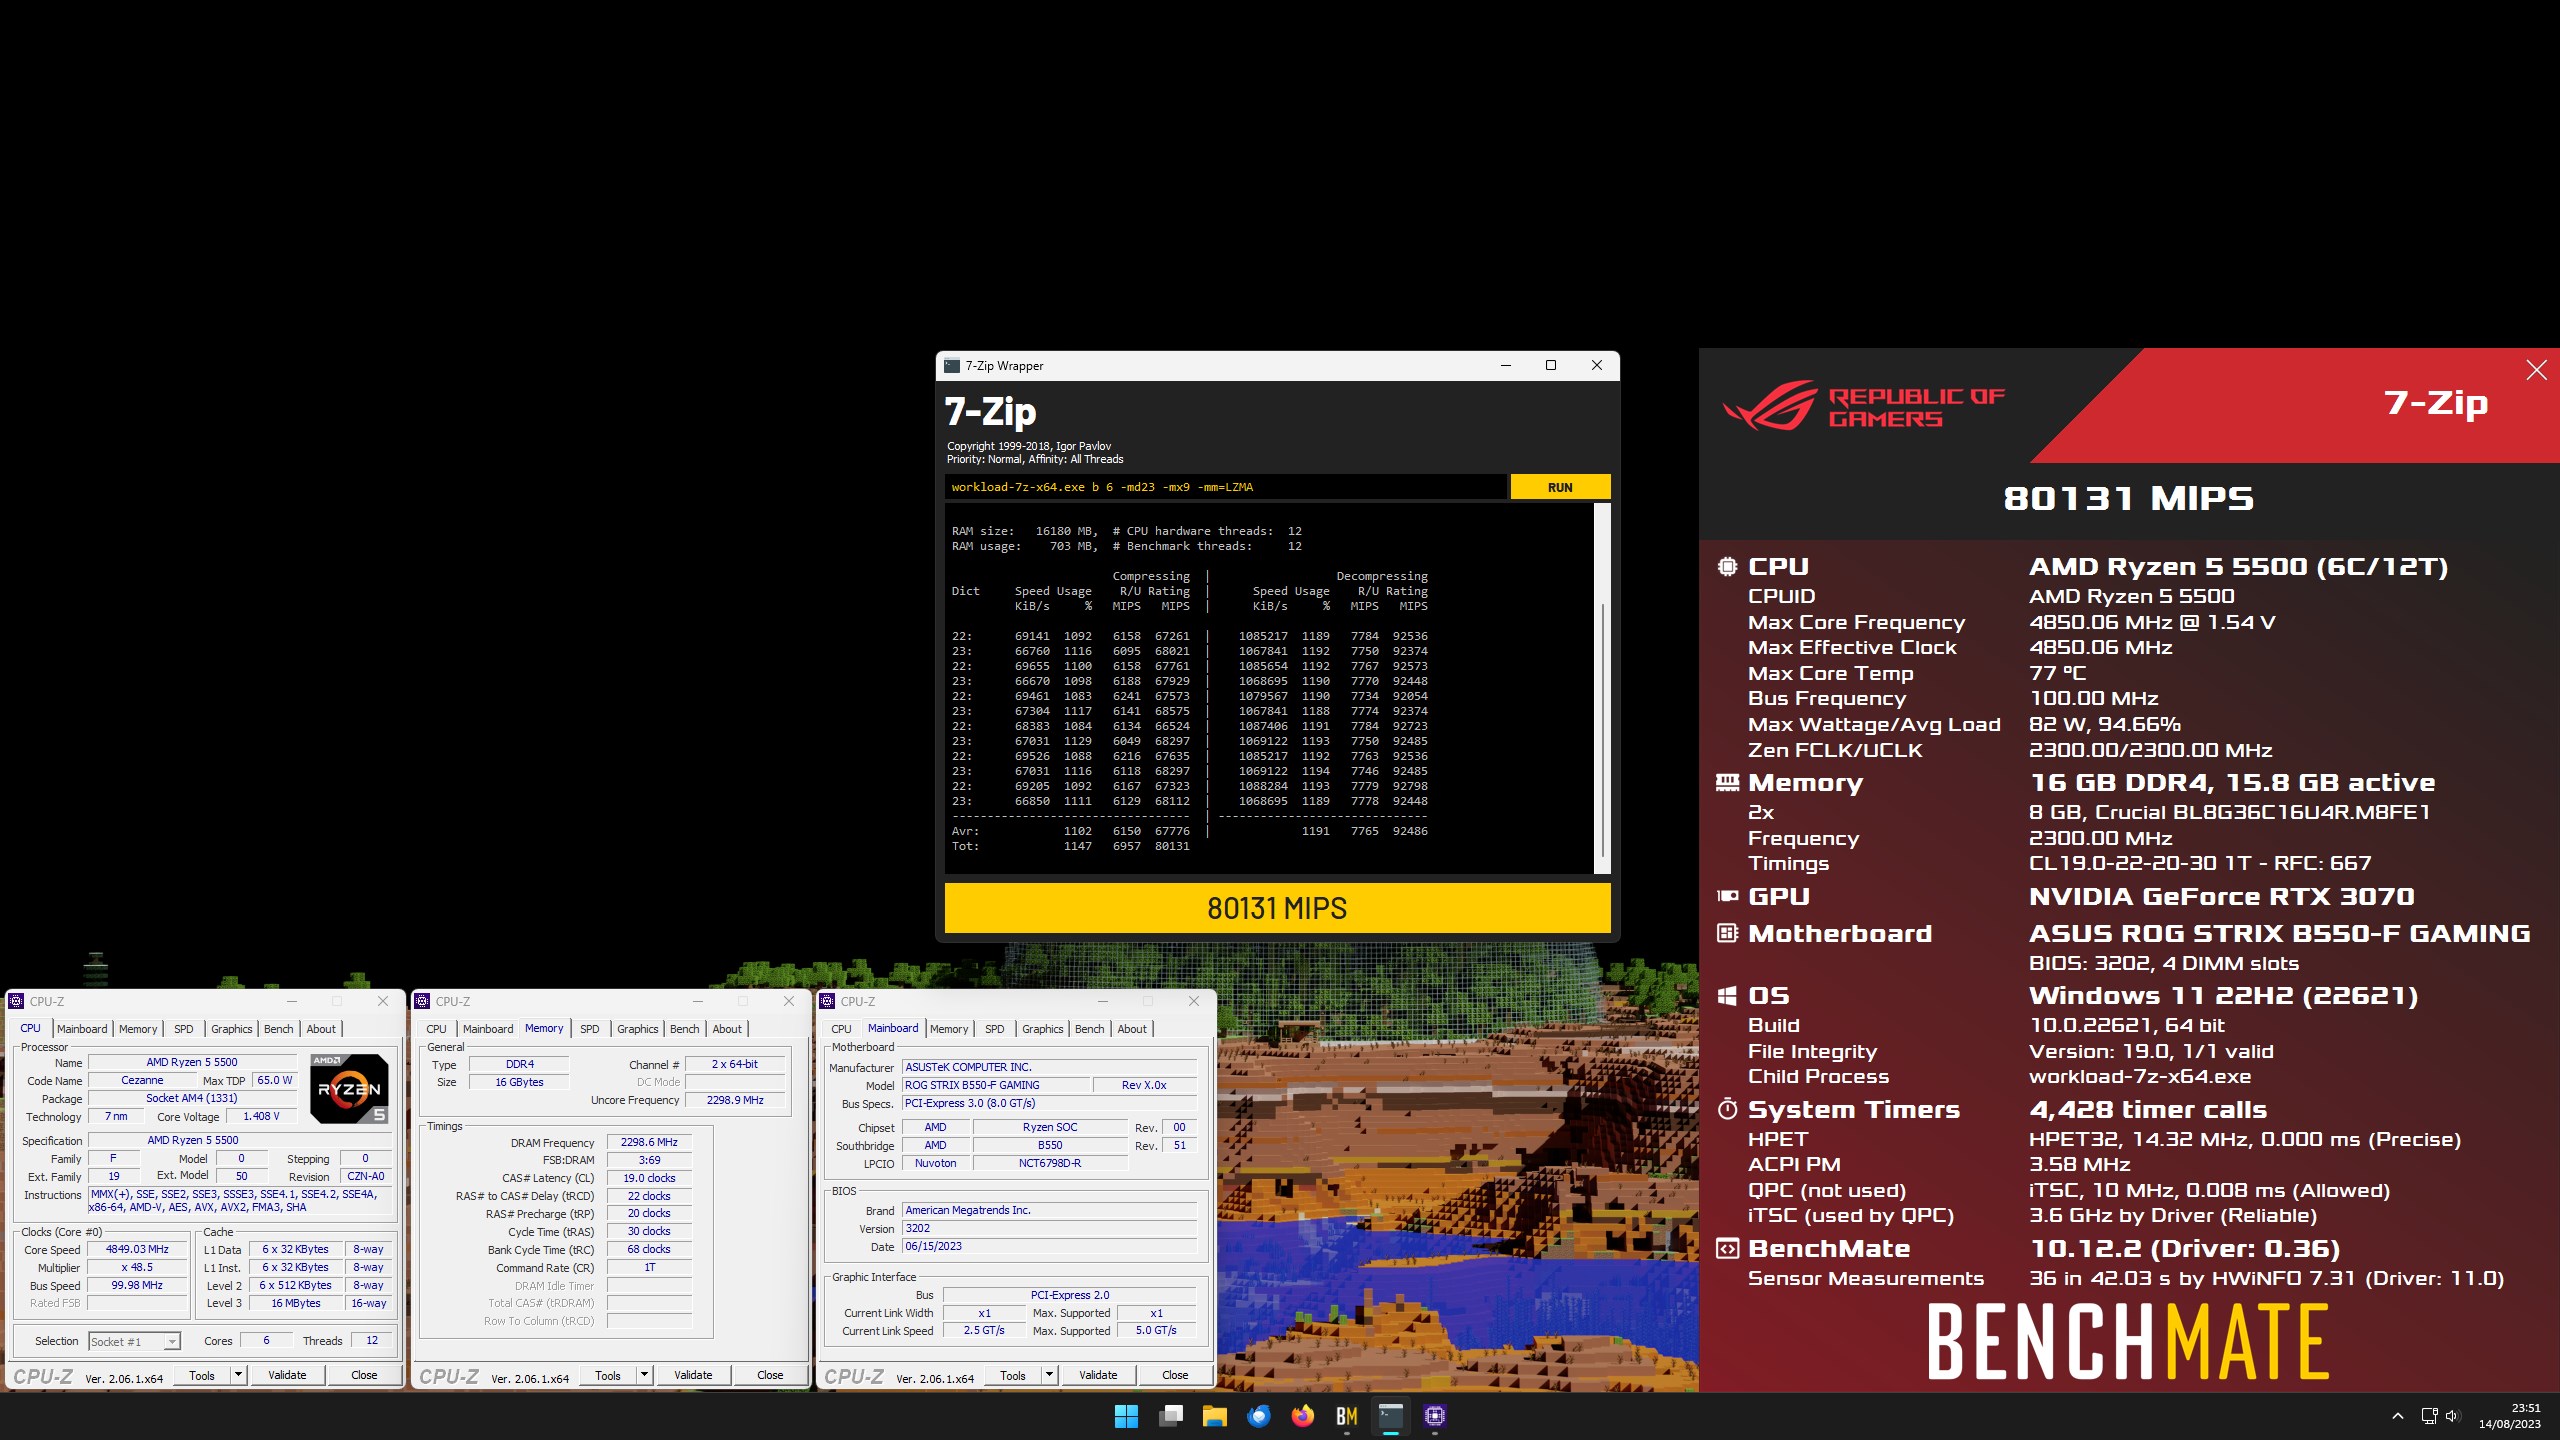This screenshot has width=2560, height=1440.
Task: Click the BenchMate version icon in result panel
Action: click(x=1727, y=1248)
